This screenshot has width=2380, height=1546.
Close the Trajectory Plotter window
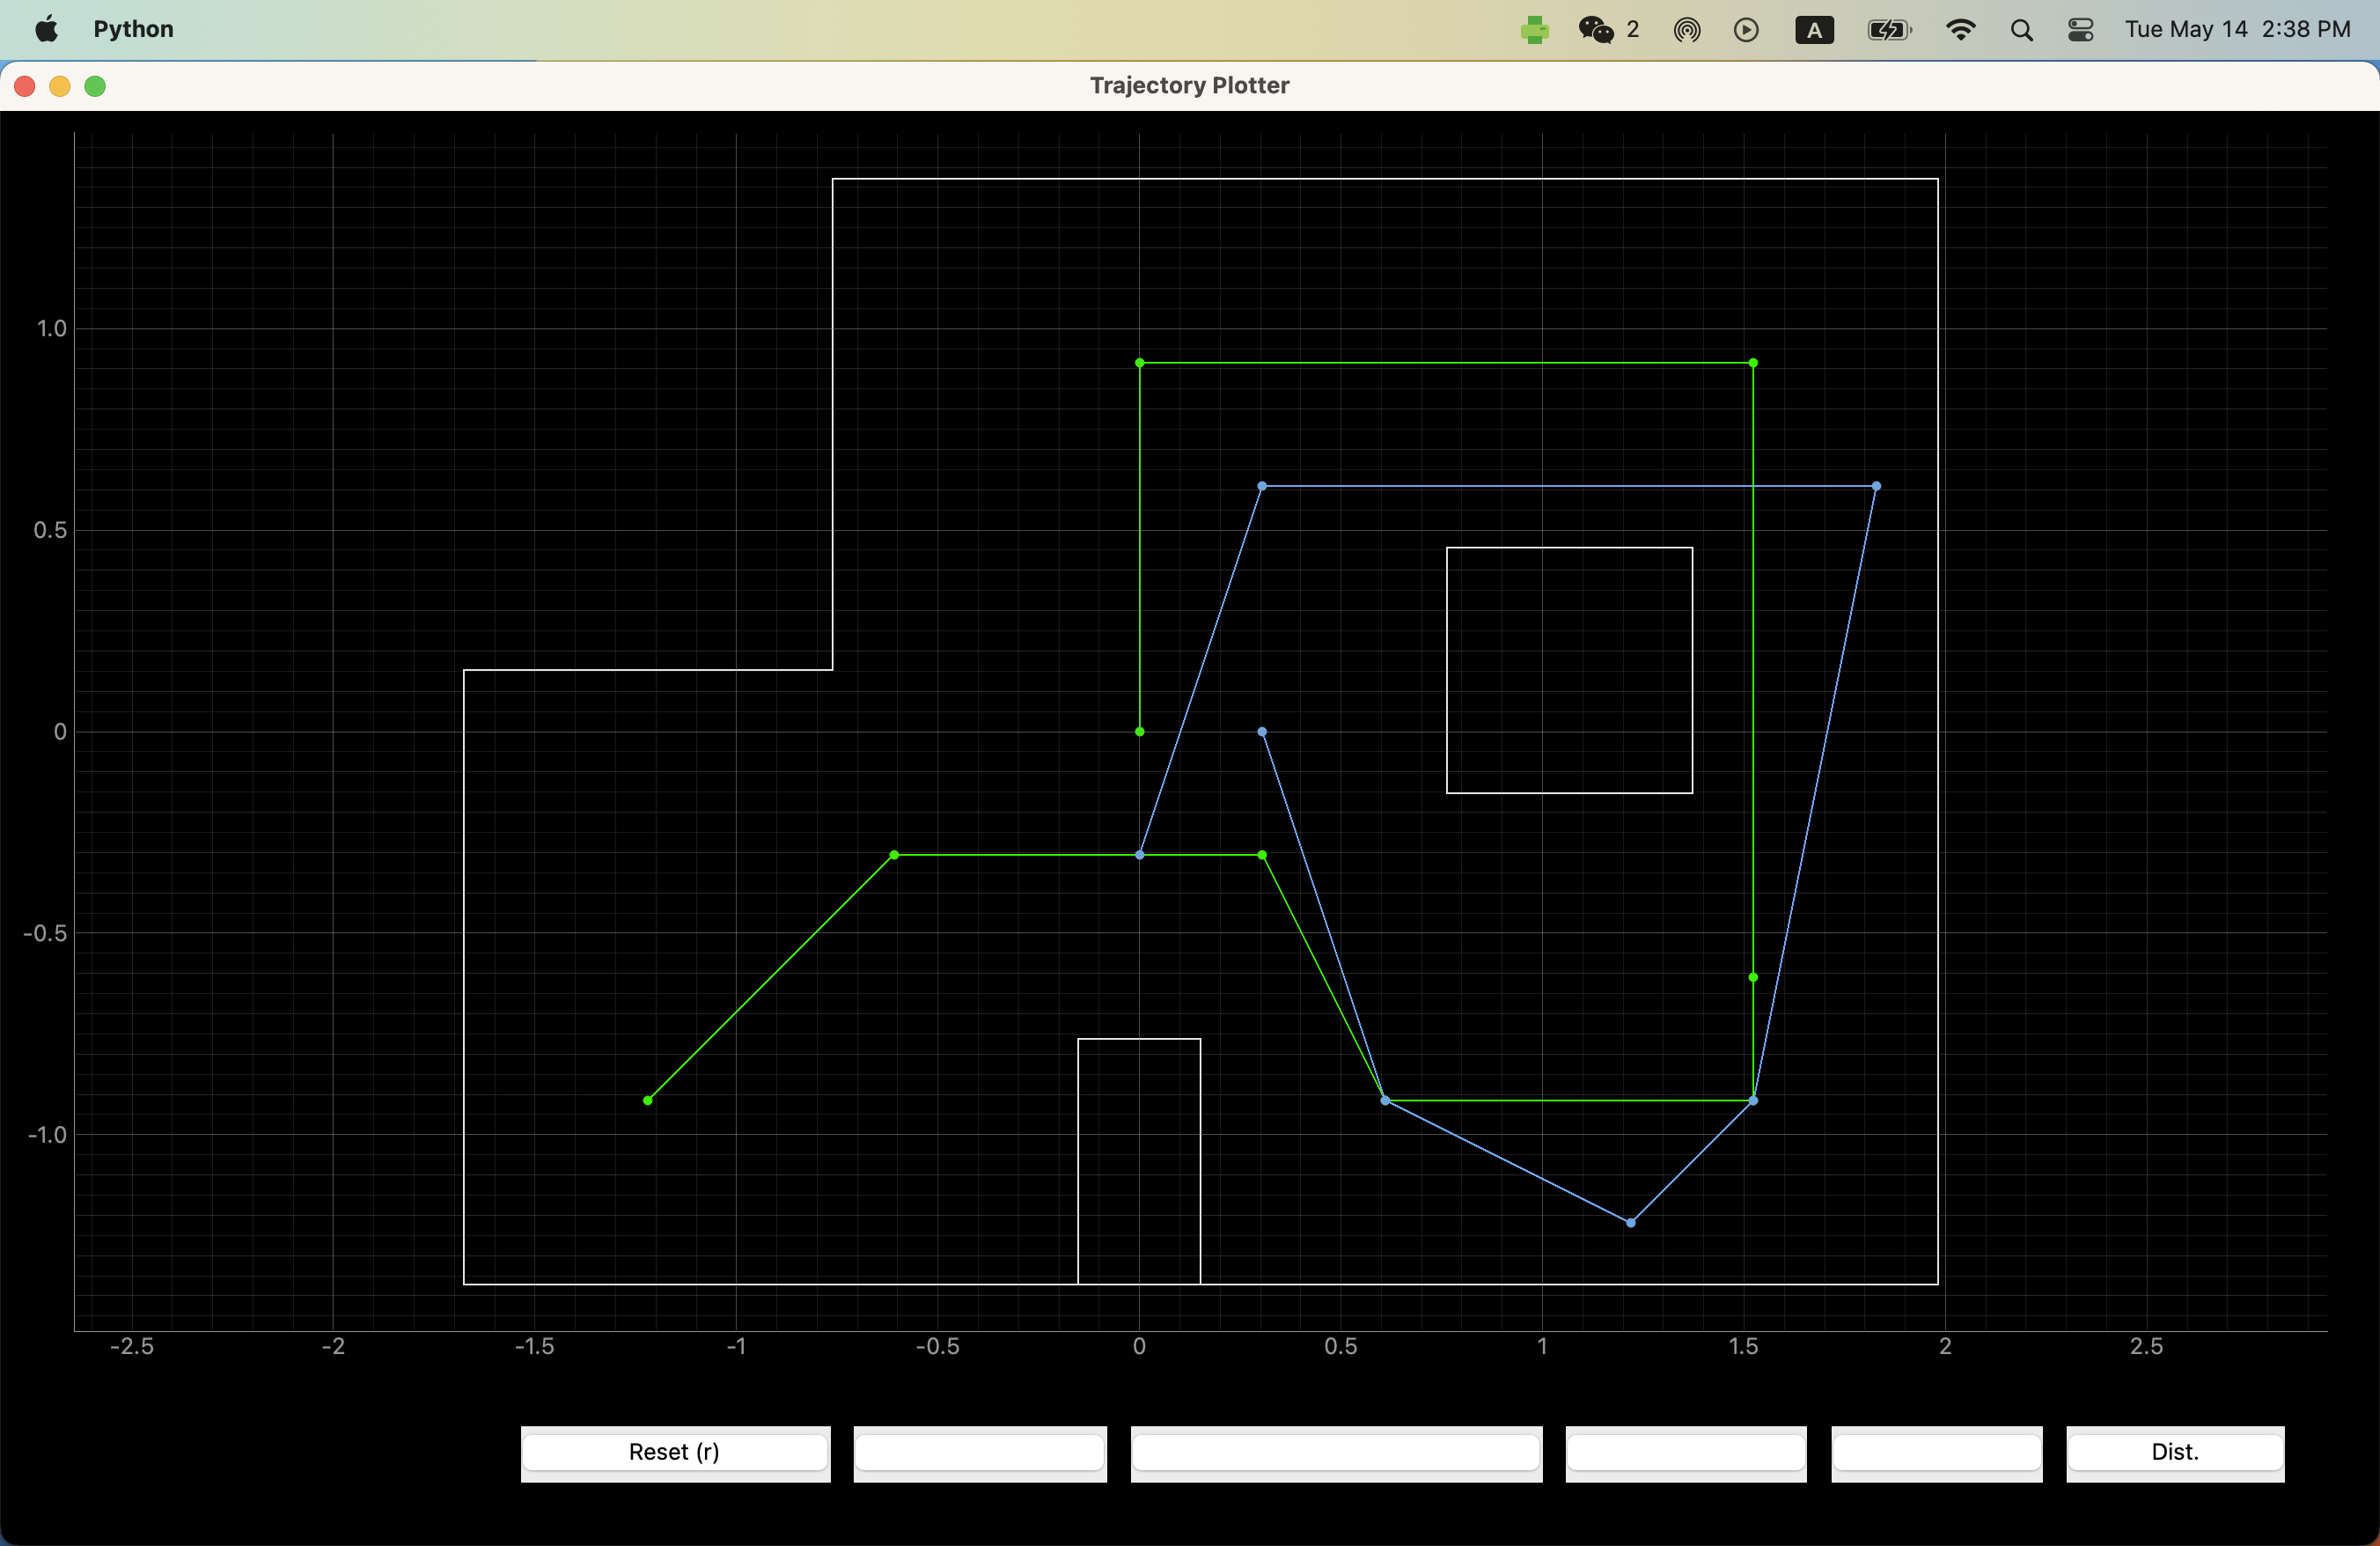click(25, 86)
